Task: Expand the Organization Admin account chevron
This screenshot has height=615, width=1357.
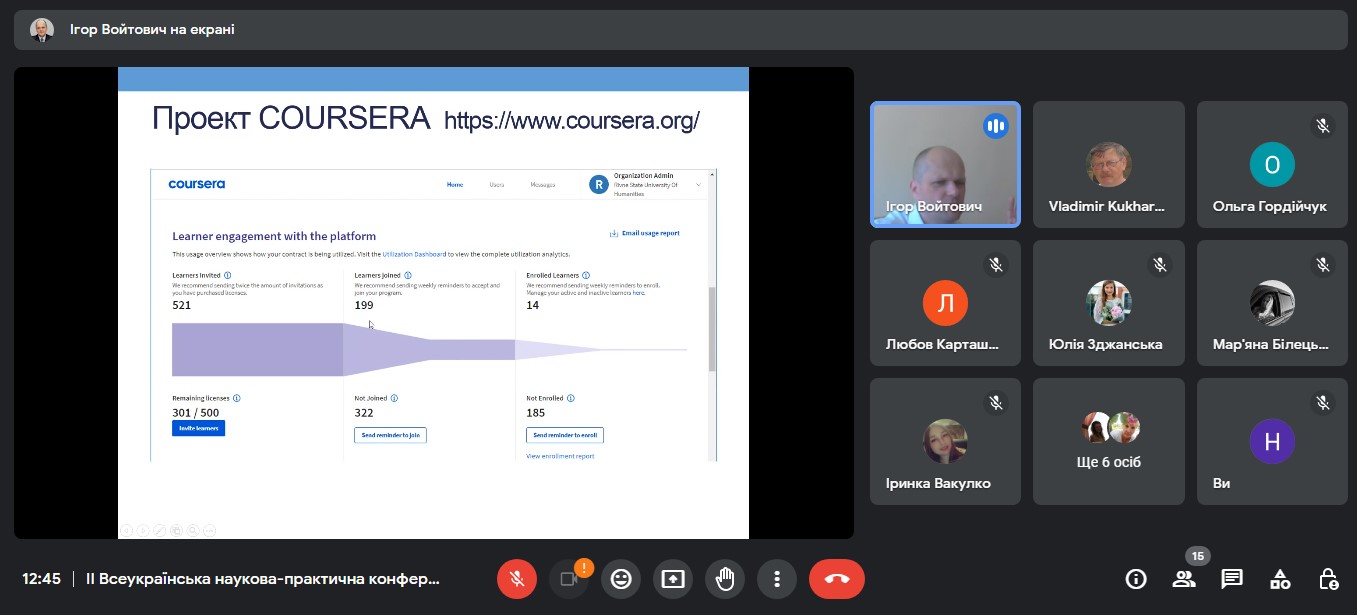Action: [x=698, y=184]
